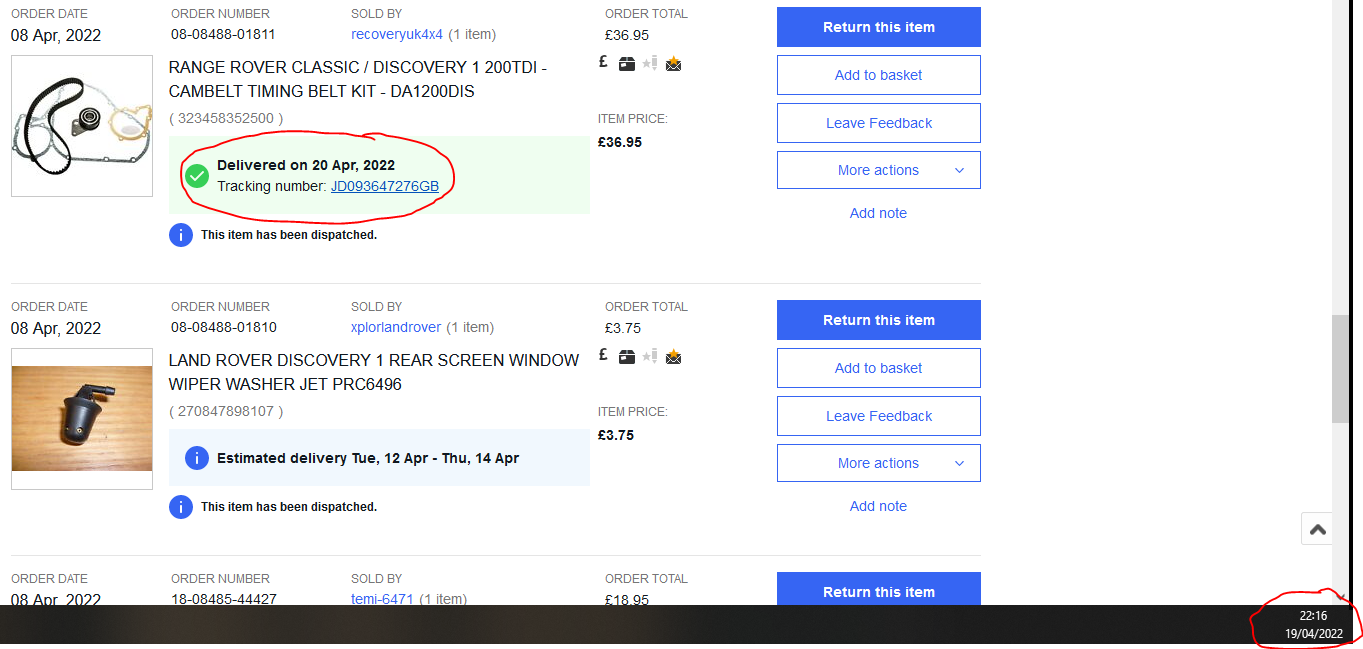Visit seller xplorlandrover's page
The width and height of the screenshot is (1363, 649).
coord(396,327)
